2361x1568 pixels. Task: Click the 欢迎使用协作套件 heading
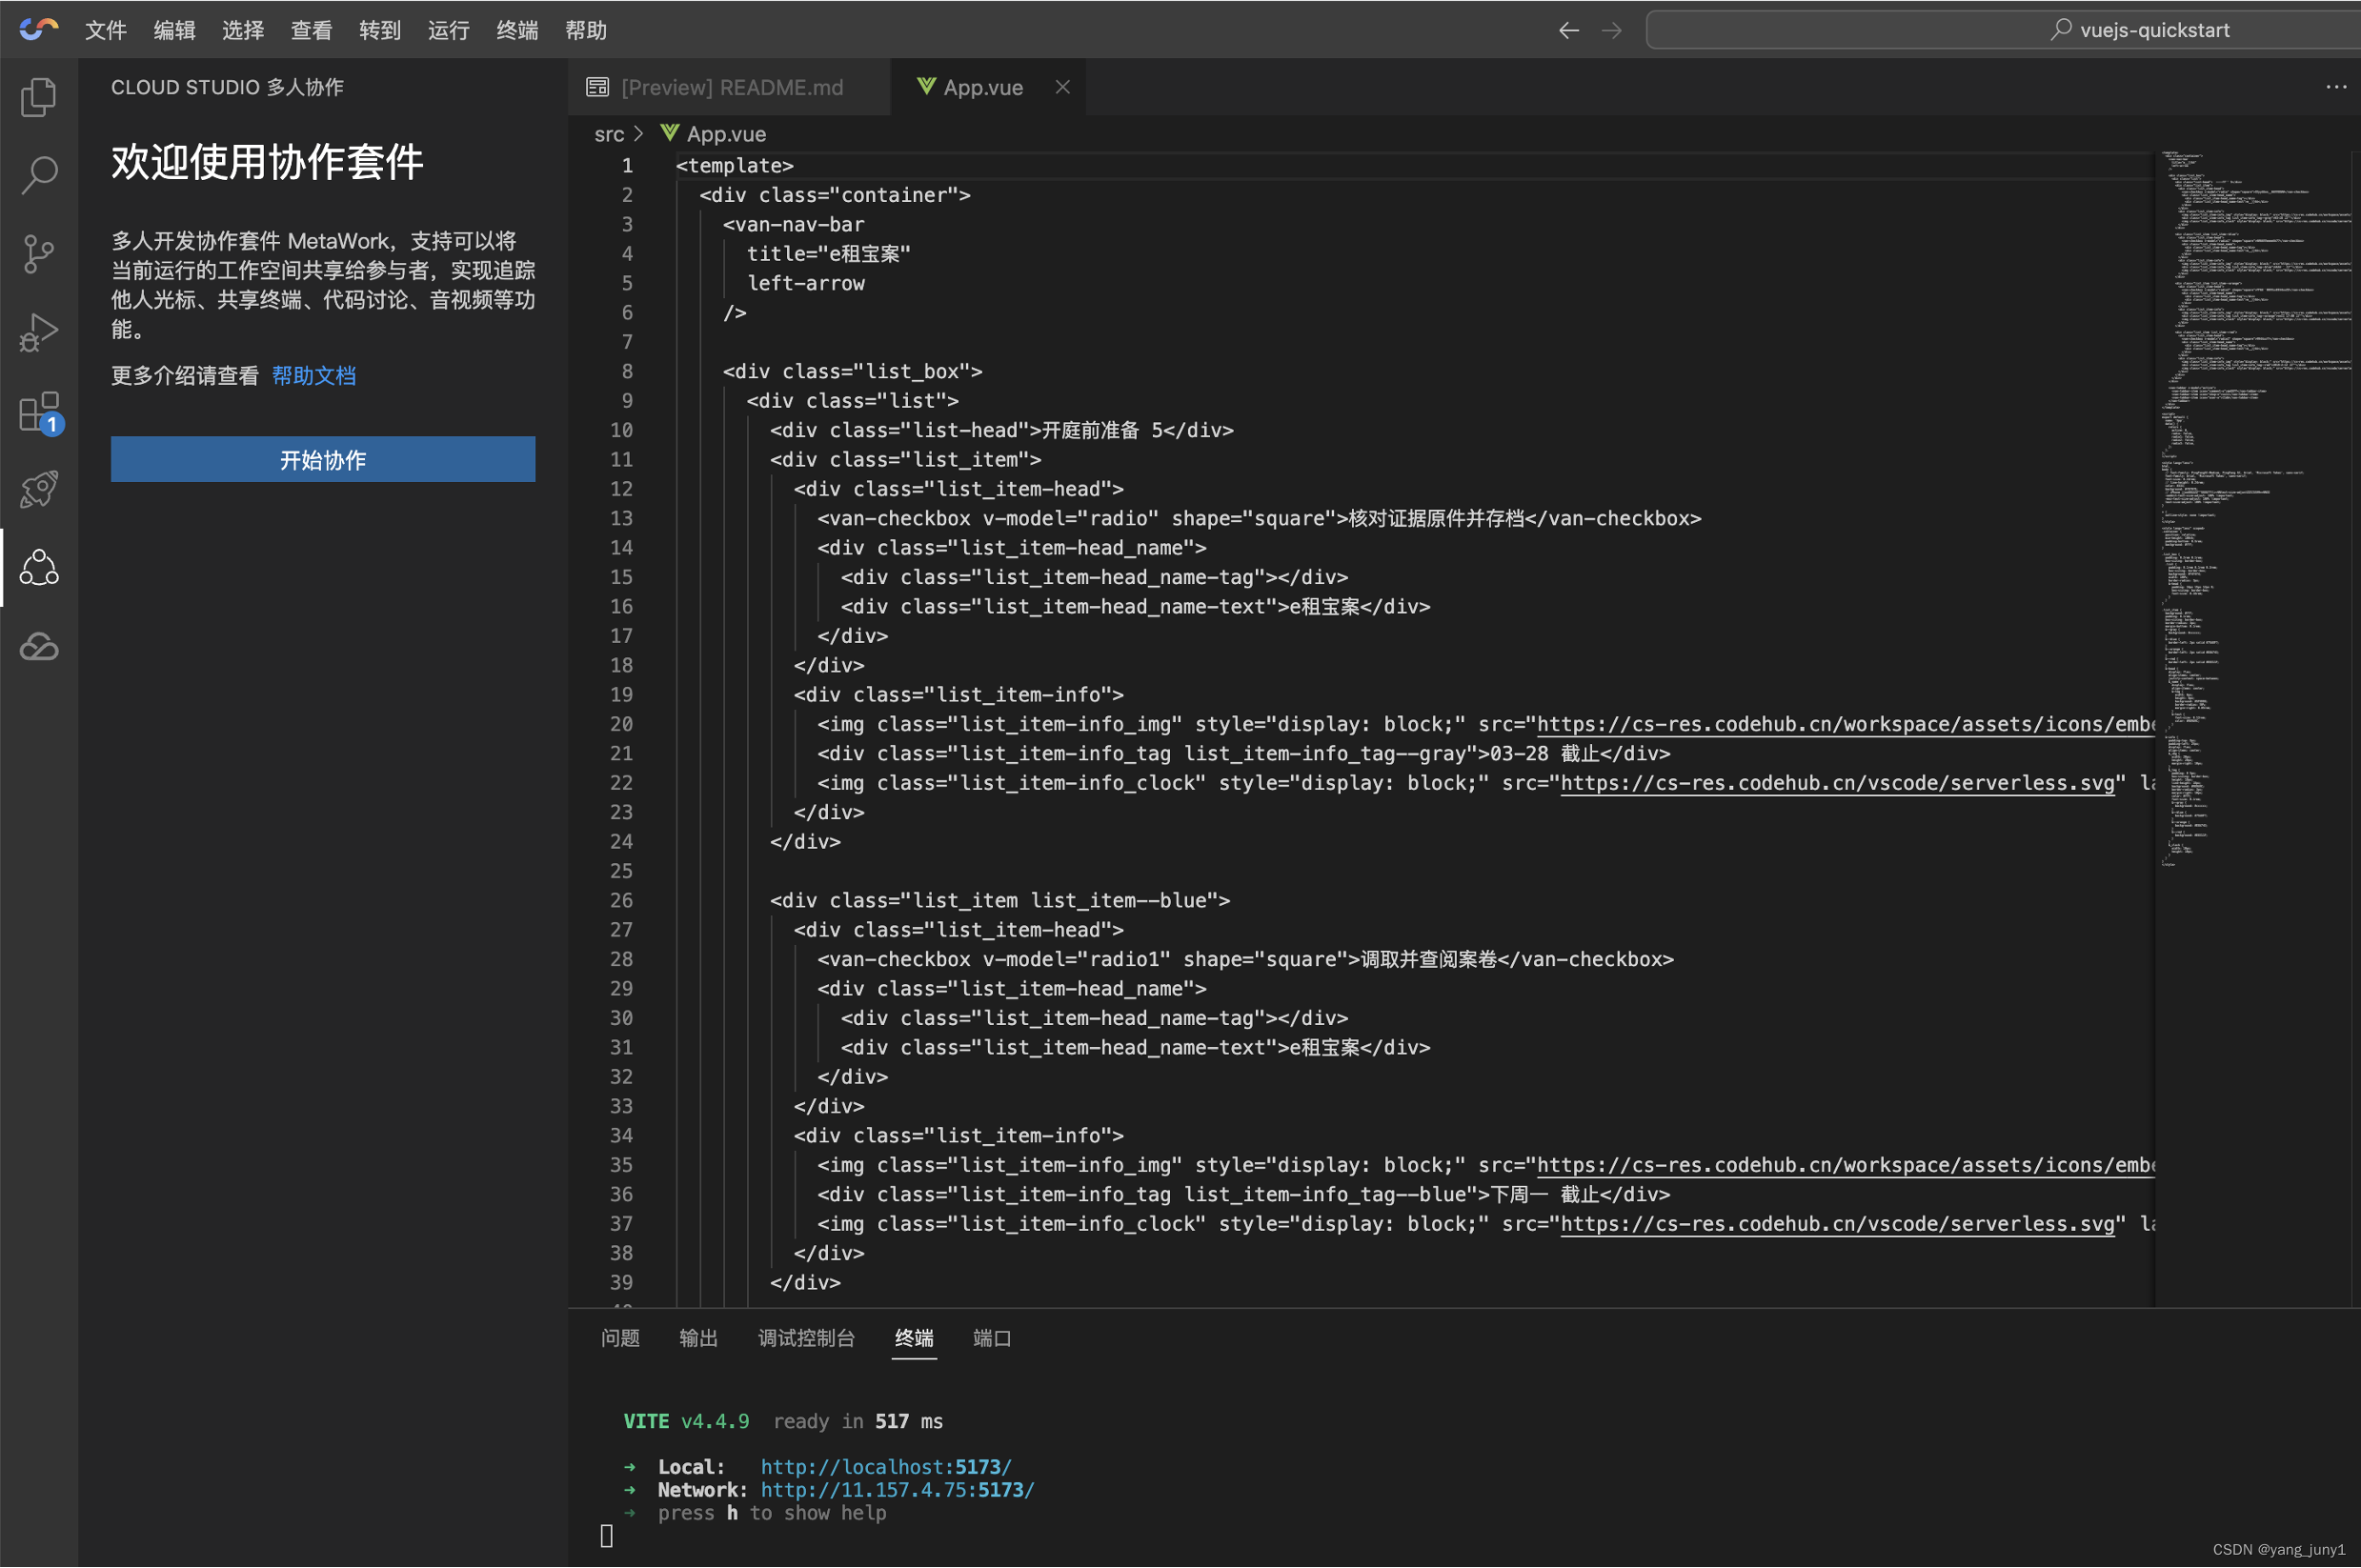pyautogui.click(x=267, y=162)
